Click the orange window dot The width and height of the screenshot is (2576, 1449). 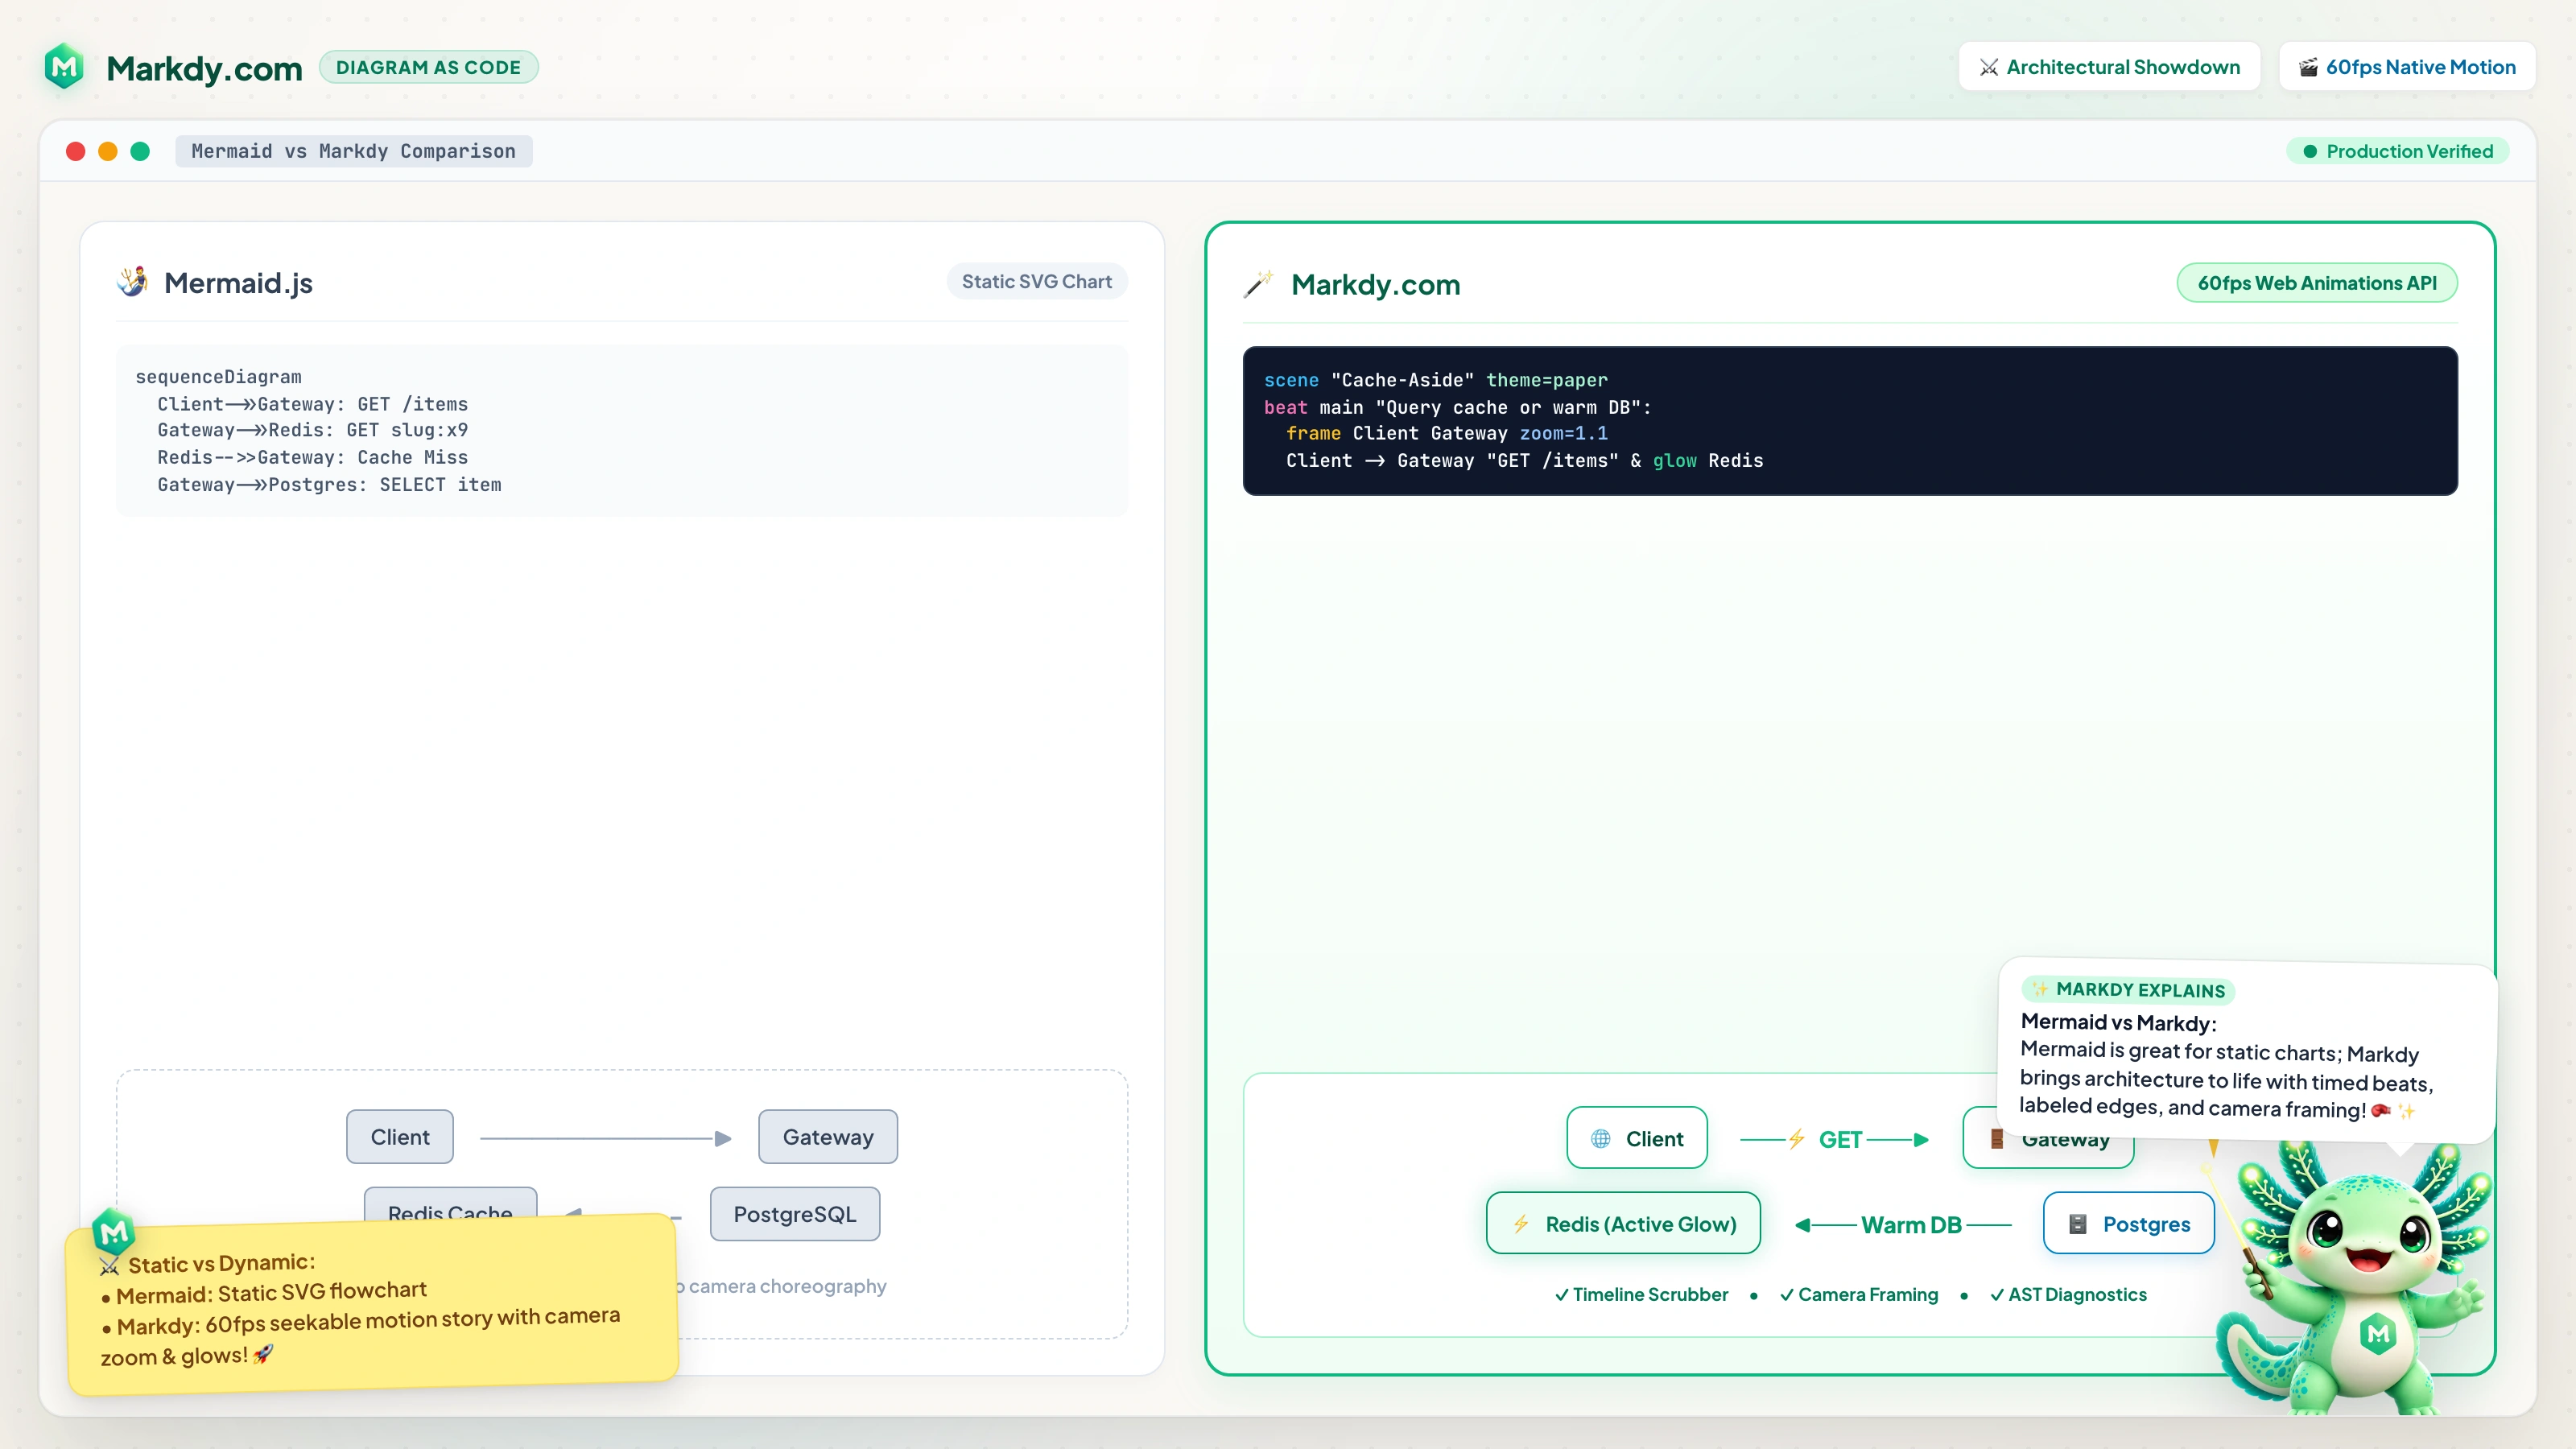pos(108,151)
